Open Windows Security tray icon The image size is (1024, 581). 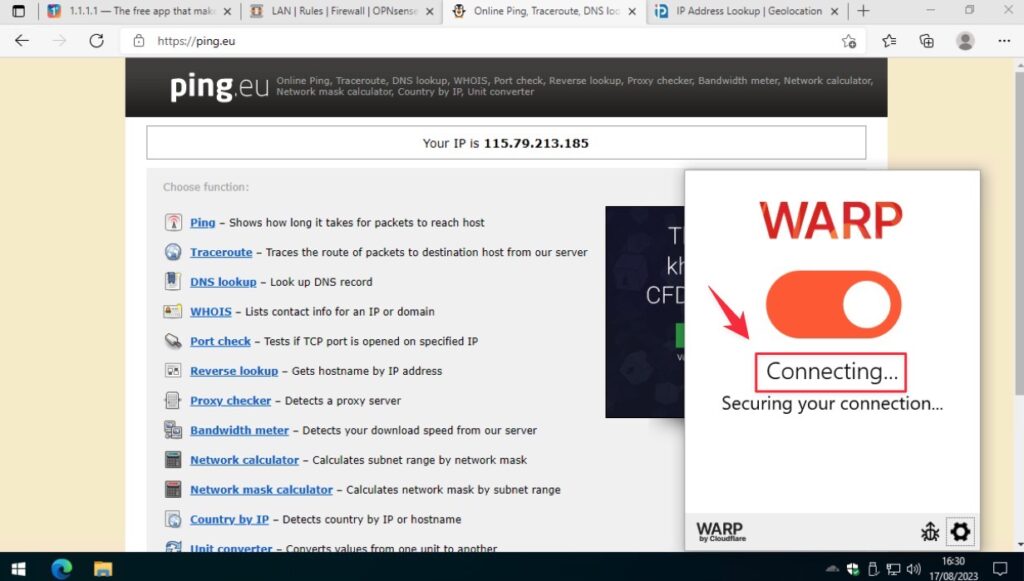pos(852,569)
